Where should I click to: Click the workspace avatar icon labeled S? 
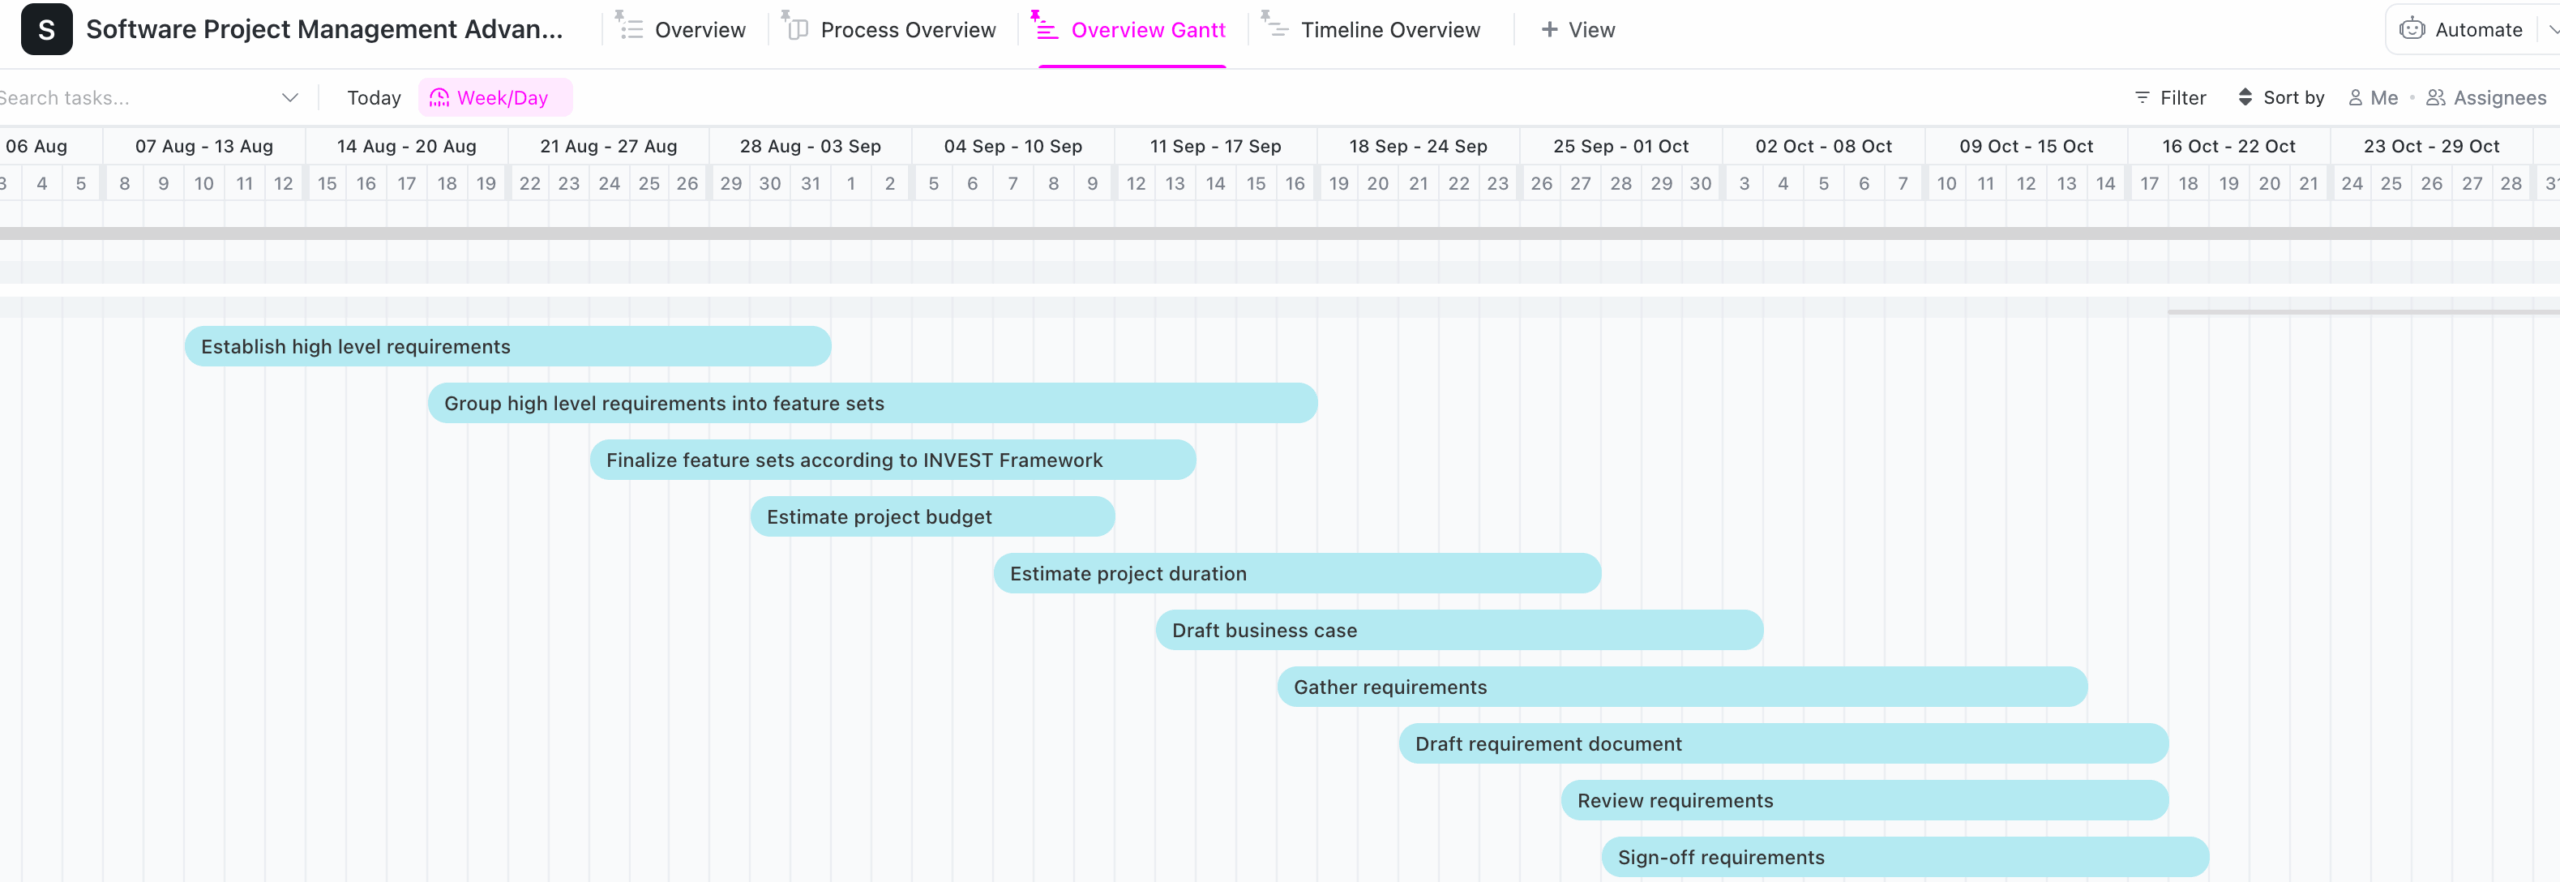pyautogui.click(x=46, y=29)
